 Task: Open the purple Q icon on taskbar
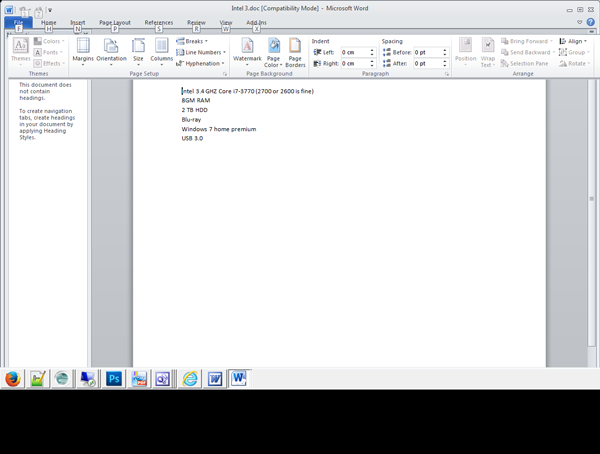click(163, 379)
